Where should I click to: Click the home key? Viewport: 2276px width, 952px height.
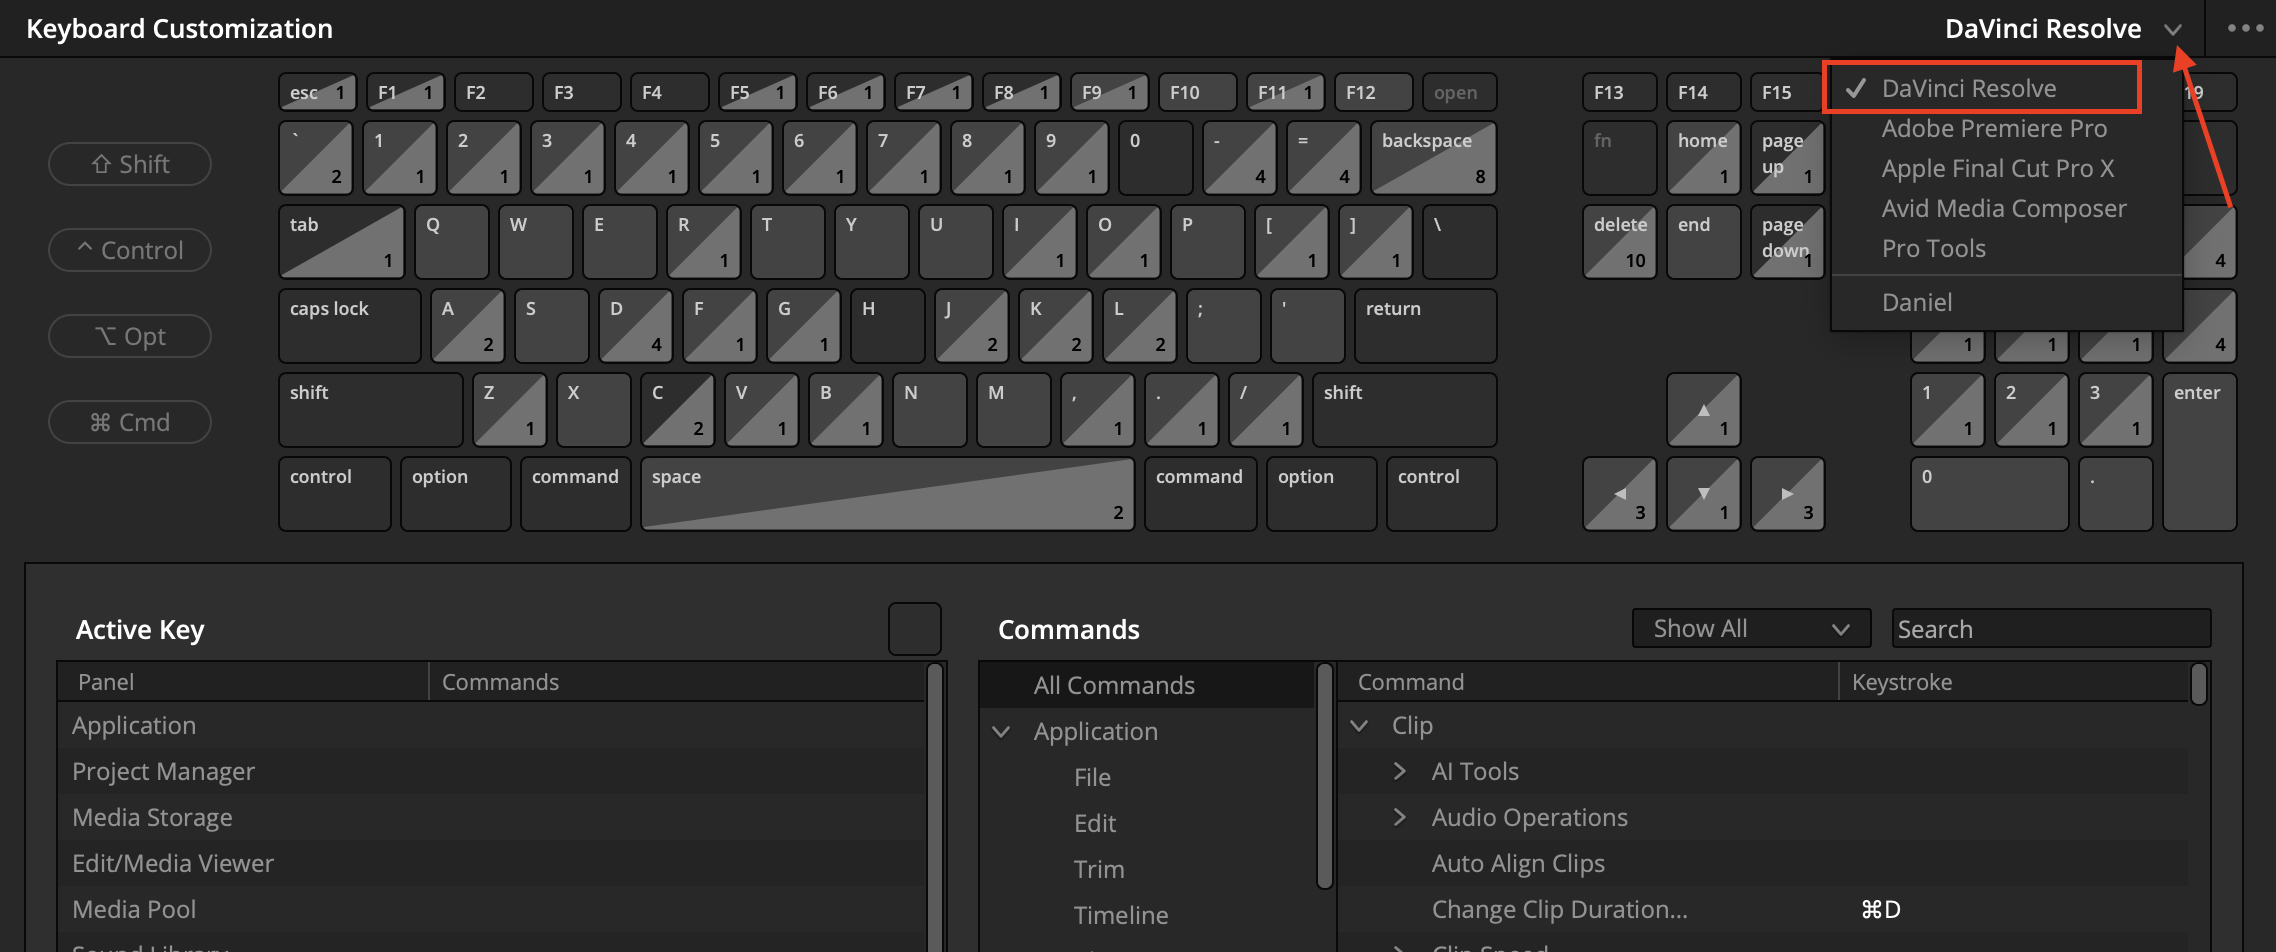pos(1704,158)
